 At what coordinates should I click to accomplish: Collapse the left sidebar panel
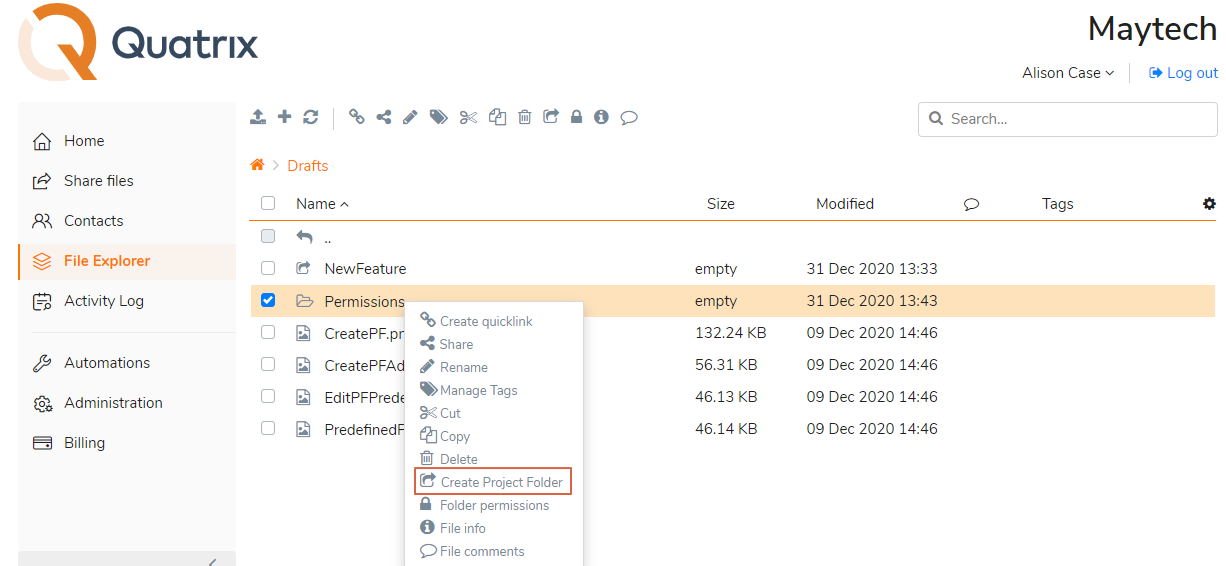click(x=212, y=561)
